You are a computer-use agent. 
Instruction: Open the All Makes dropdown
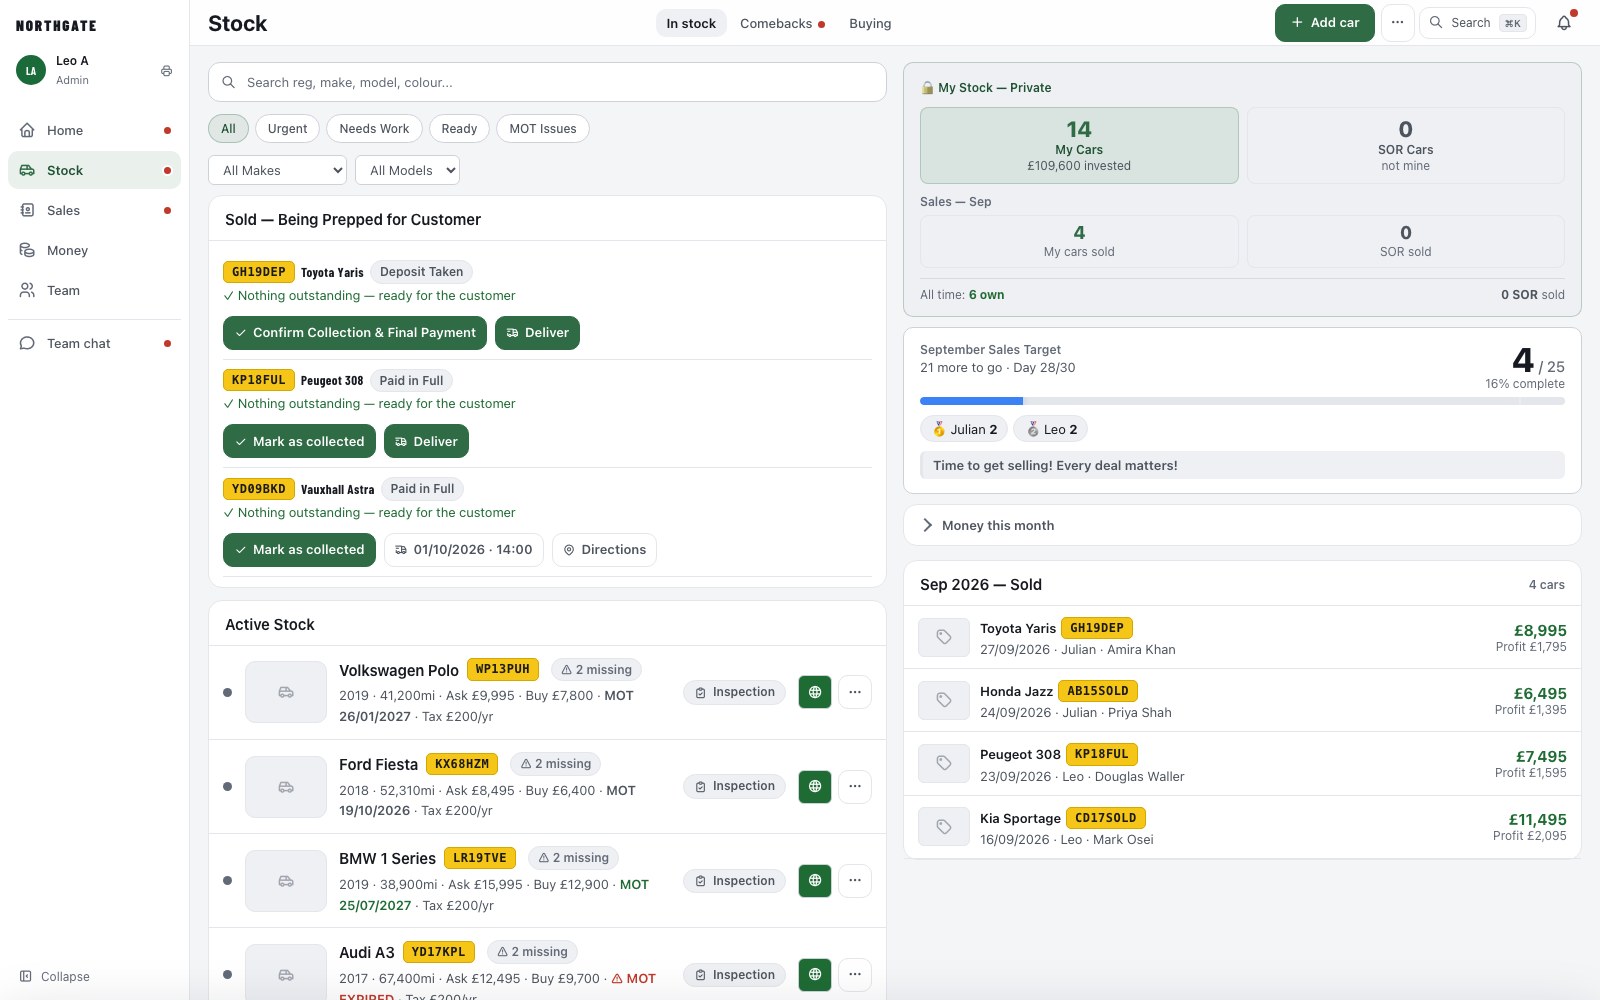[x=278, y=170]
